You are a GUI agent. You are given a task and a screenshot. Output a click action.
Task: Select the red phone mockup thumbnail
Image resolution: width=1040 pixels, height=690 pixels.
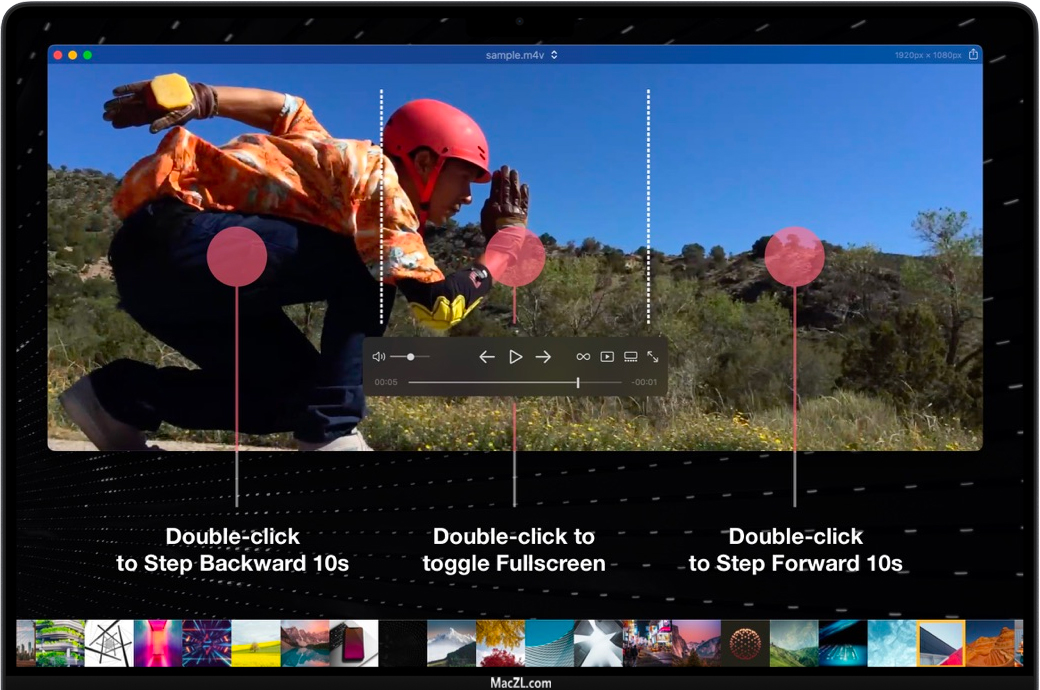point(354,643)
